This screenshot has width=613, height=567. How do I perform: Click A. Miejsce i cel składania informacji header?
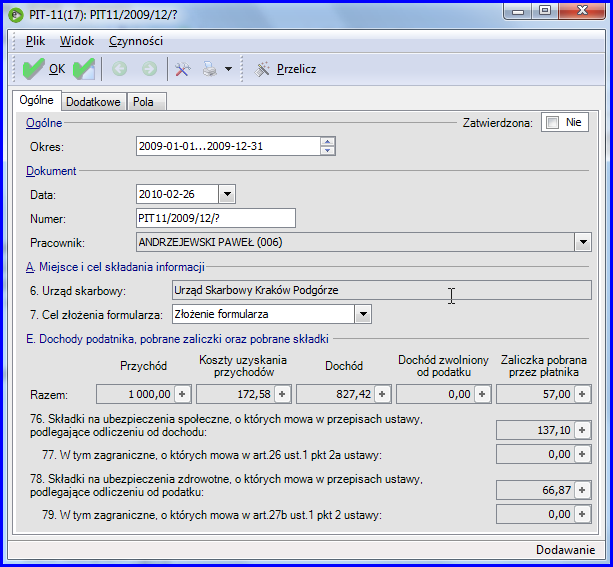pos(115,267)
